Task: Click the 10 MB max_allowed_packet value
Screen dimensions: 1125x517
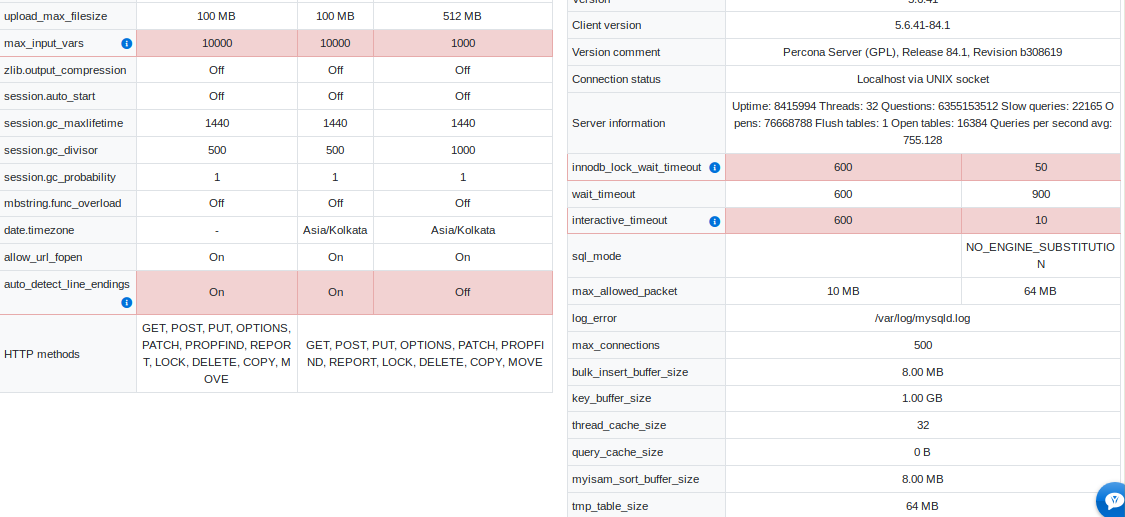Action: 843,291
